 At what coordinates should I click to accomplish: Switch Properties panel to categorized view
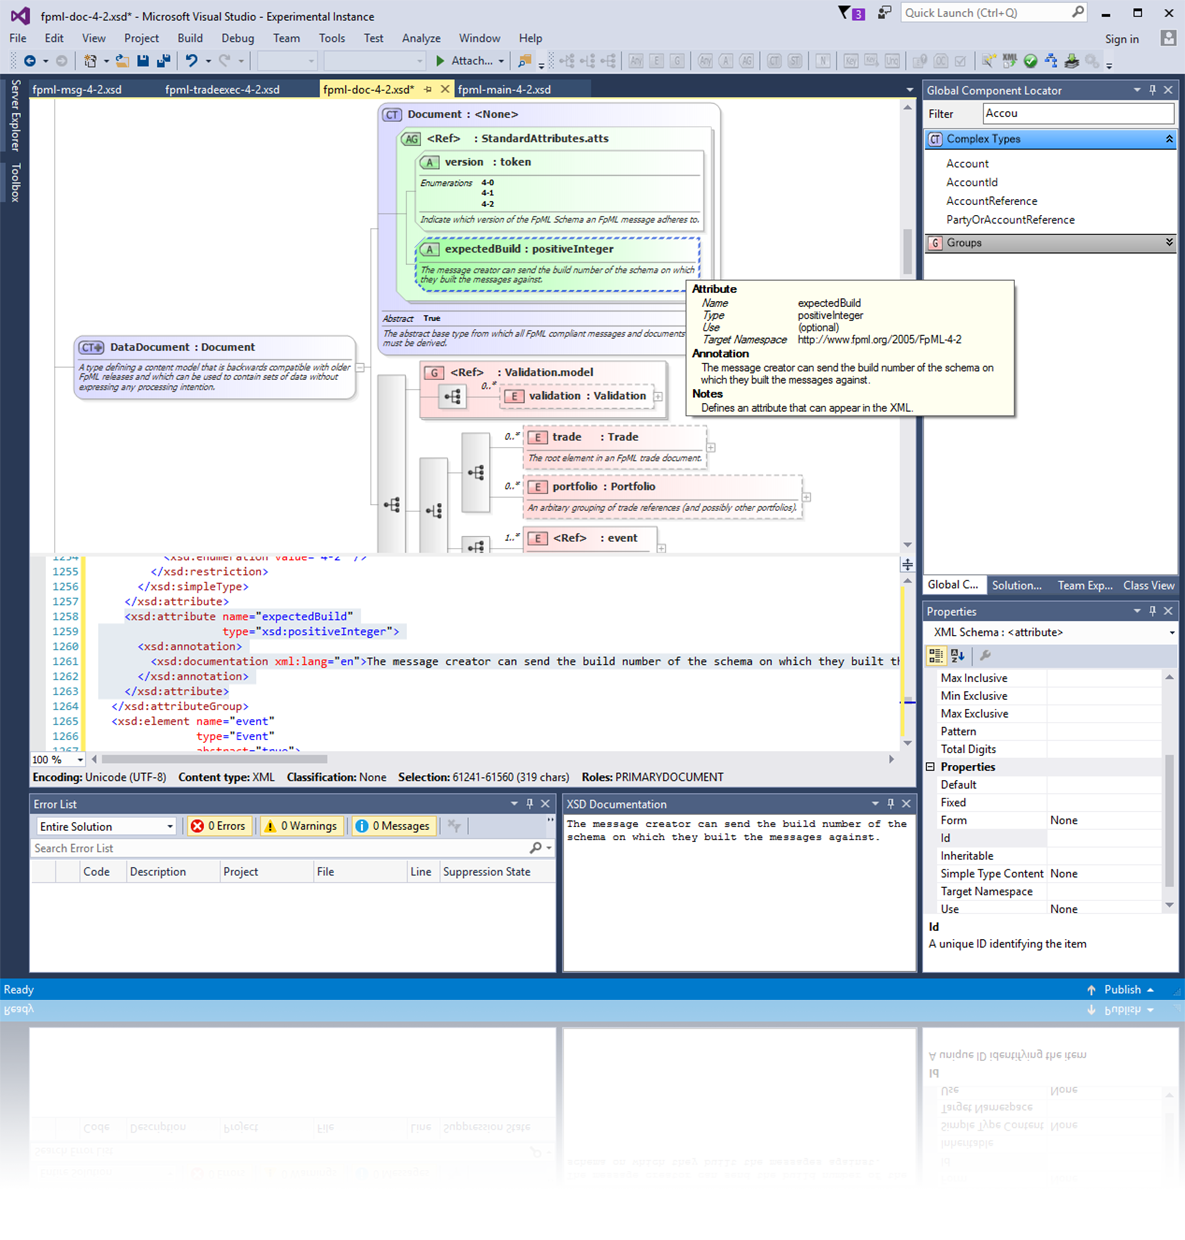click(937, 656)
